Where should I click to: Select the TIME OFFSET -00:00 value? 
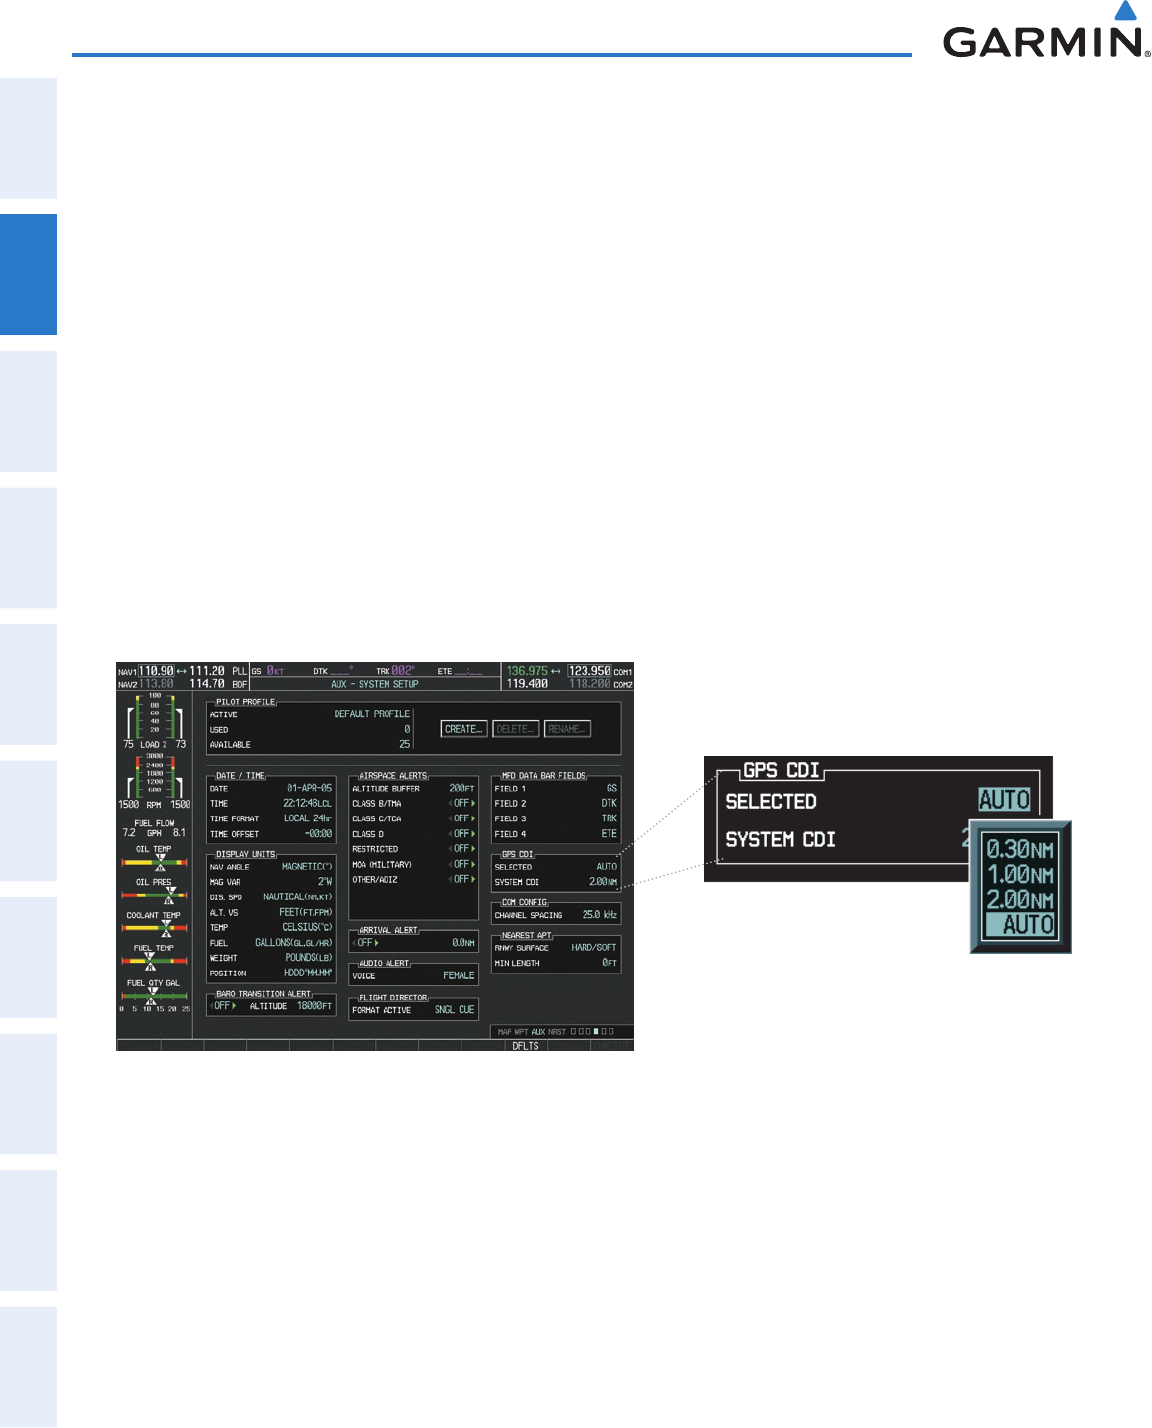click(318, 833)
